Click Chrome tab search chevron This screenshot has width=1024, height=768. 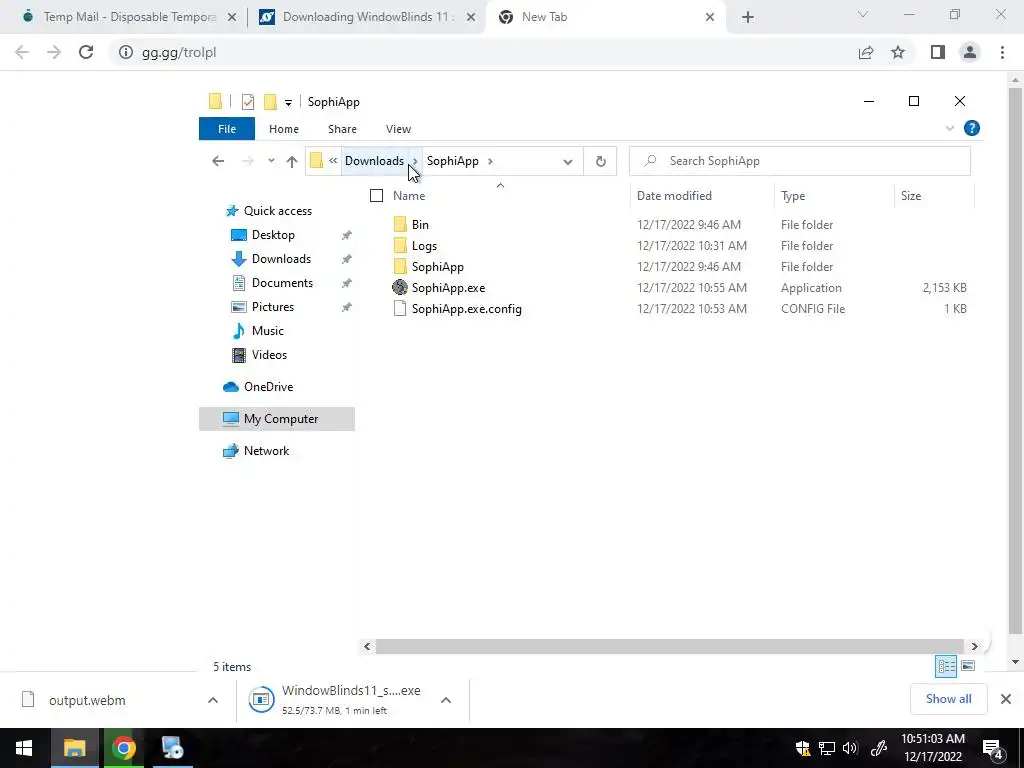(863, 14)
